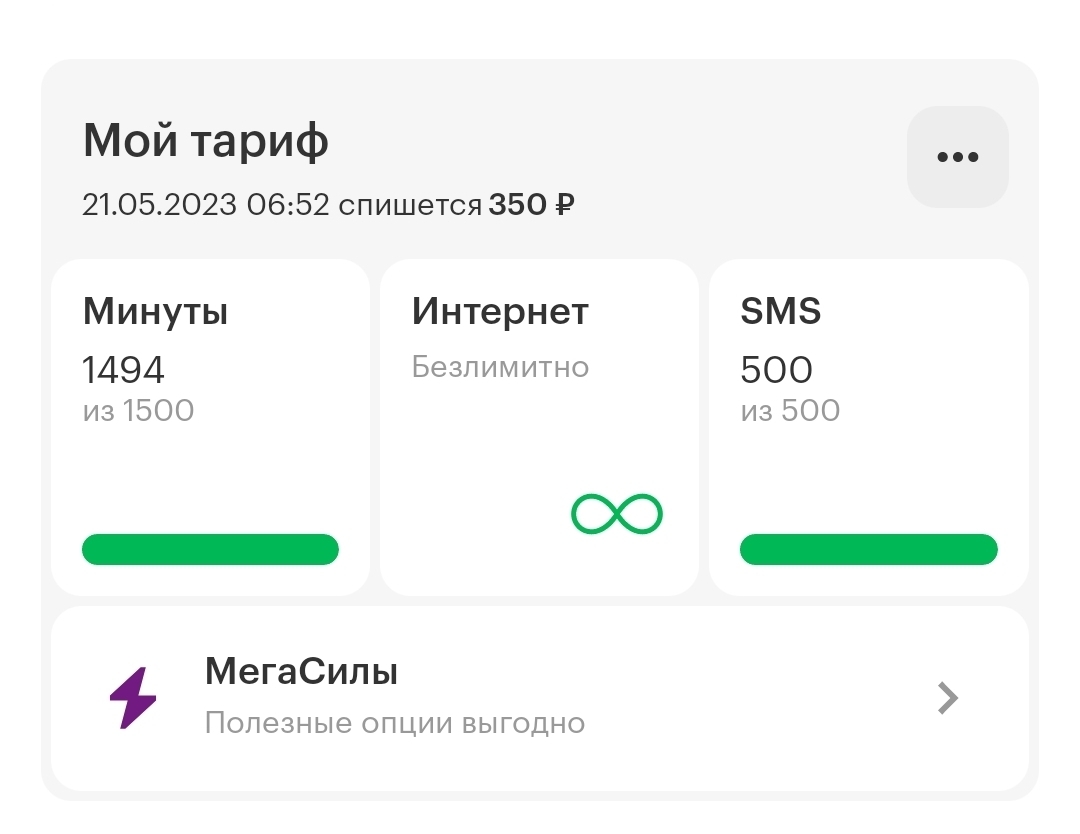Tap the Мой тариф heading
Viewport: 1080px width, 834px height.
coord(206,141)
